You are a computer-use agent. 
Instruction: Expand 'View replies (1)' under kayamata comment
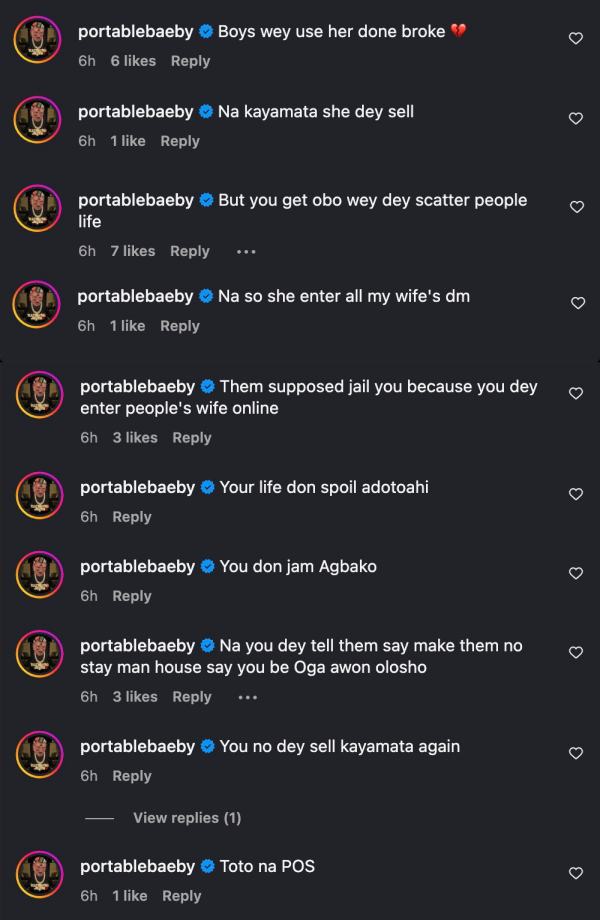click(x=187, y=818)
